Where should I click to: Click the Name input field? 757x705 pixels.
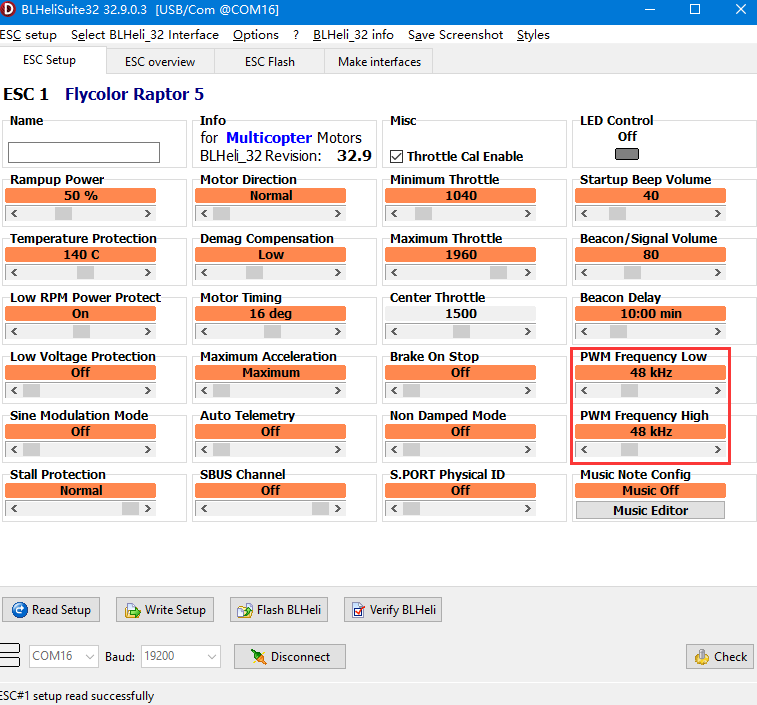[x=84, y=152]
